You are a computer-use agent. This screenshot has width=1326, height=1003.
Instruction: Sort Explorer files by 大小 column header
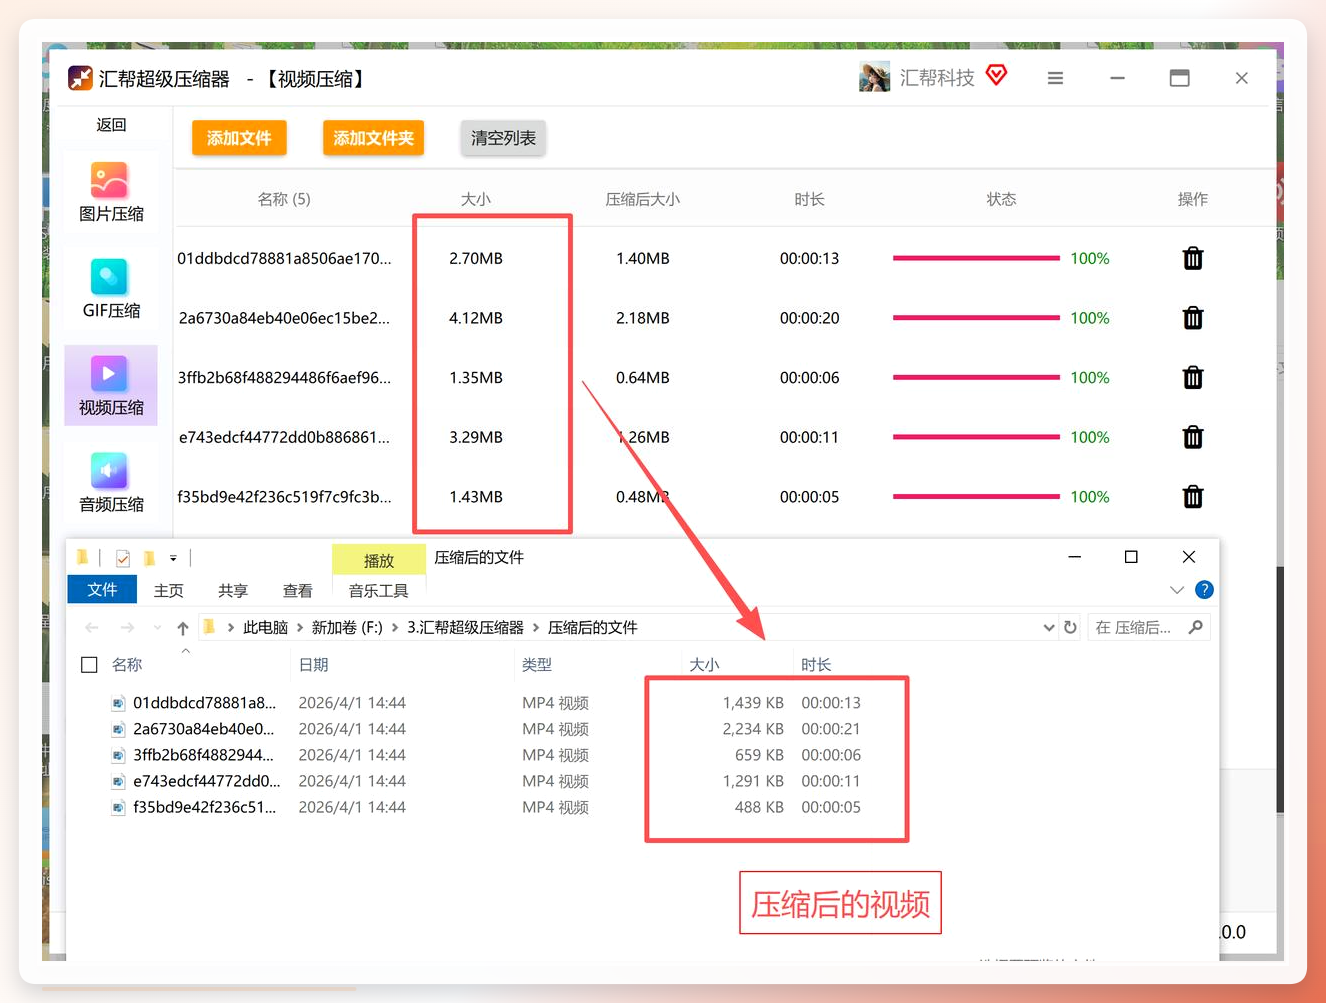point(704,665)
